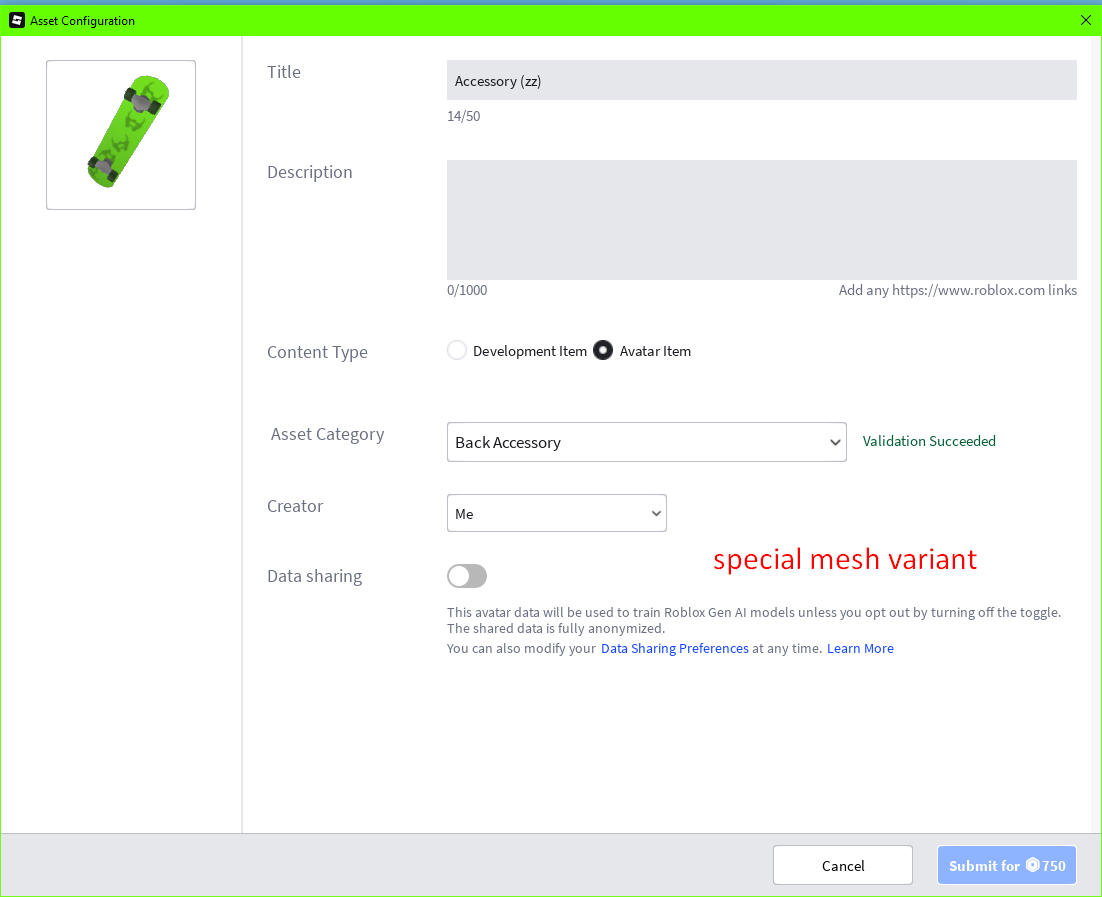Click the Validation Succeeded message
Screen dimensions: 1102x897
point(928,441)
